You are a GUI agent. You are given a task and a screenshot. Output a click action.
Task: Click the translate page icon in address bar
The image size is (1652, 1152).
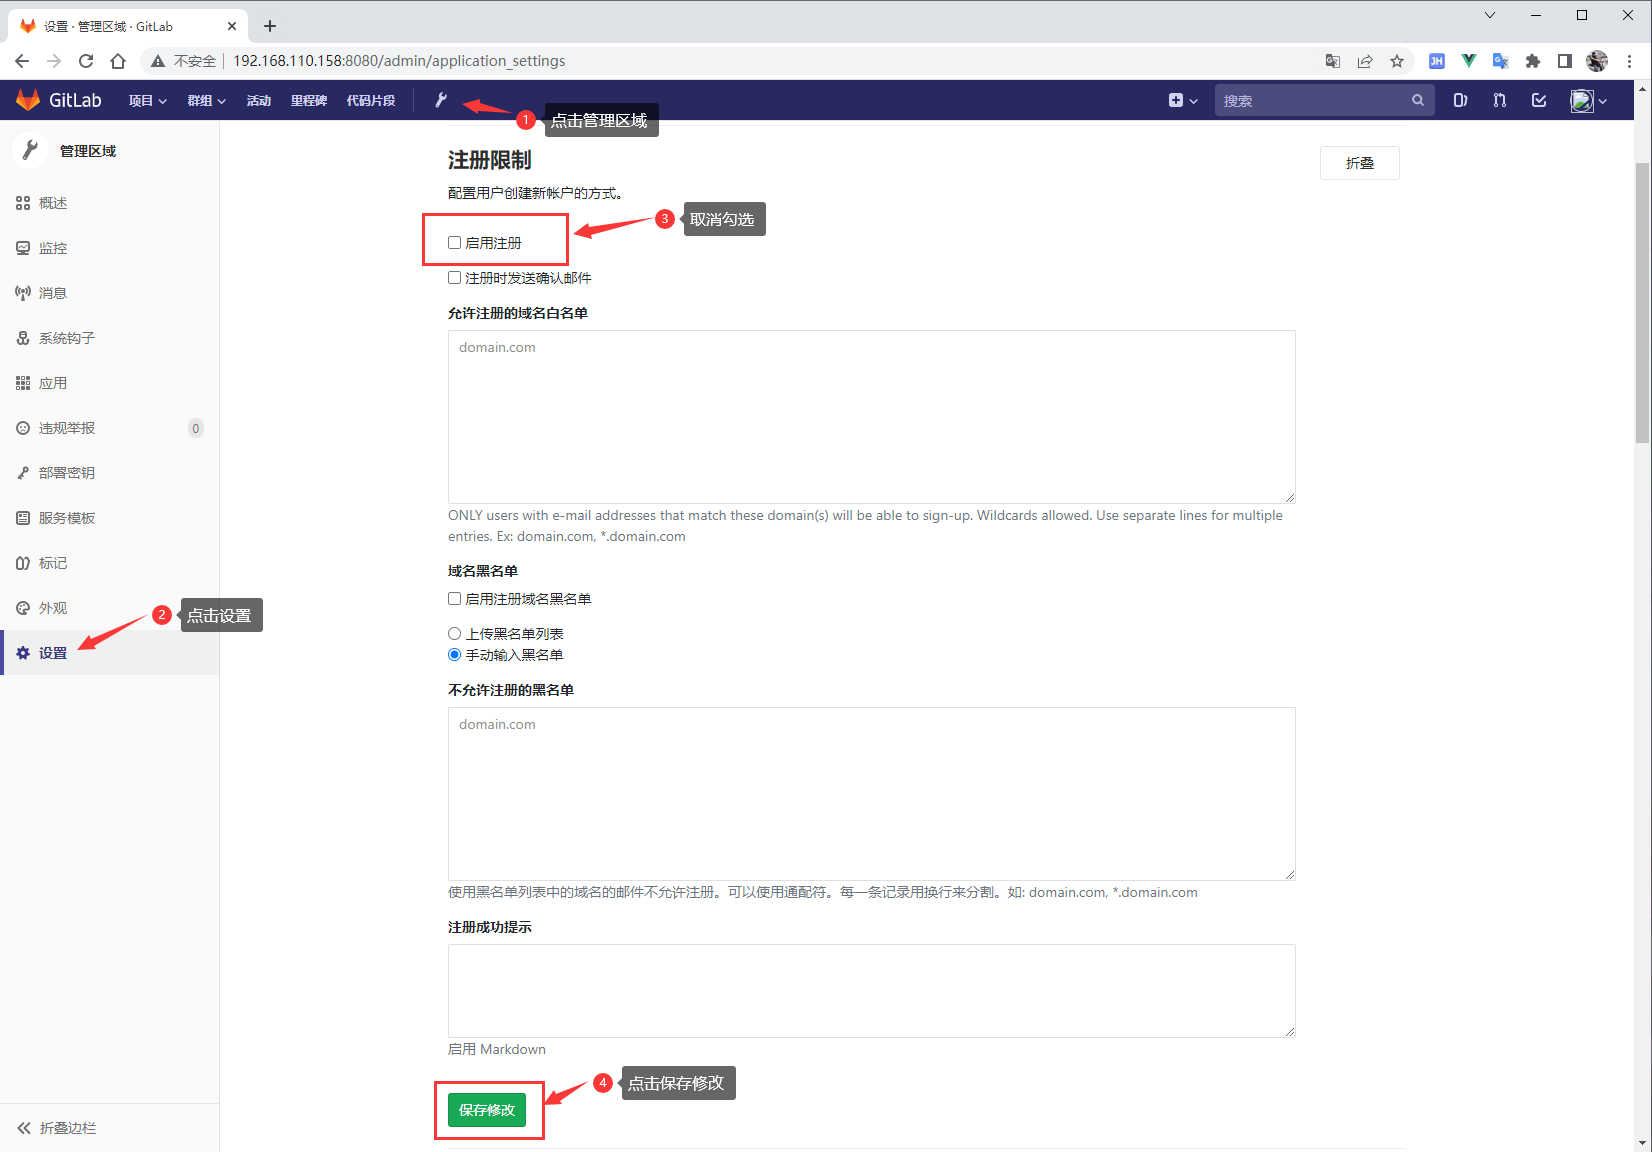(x=1333, y=61)
